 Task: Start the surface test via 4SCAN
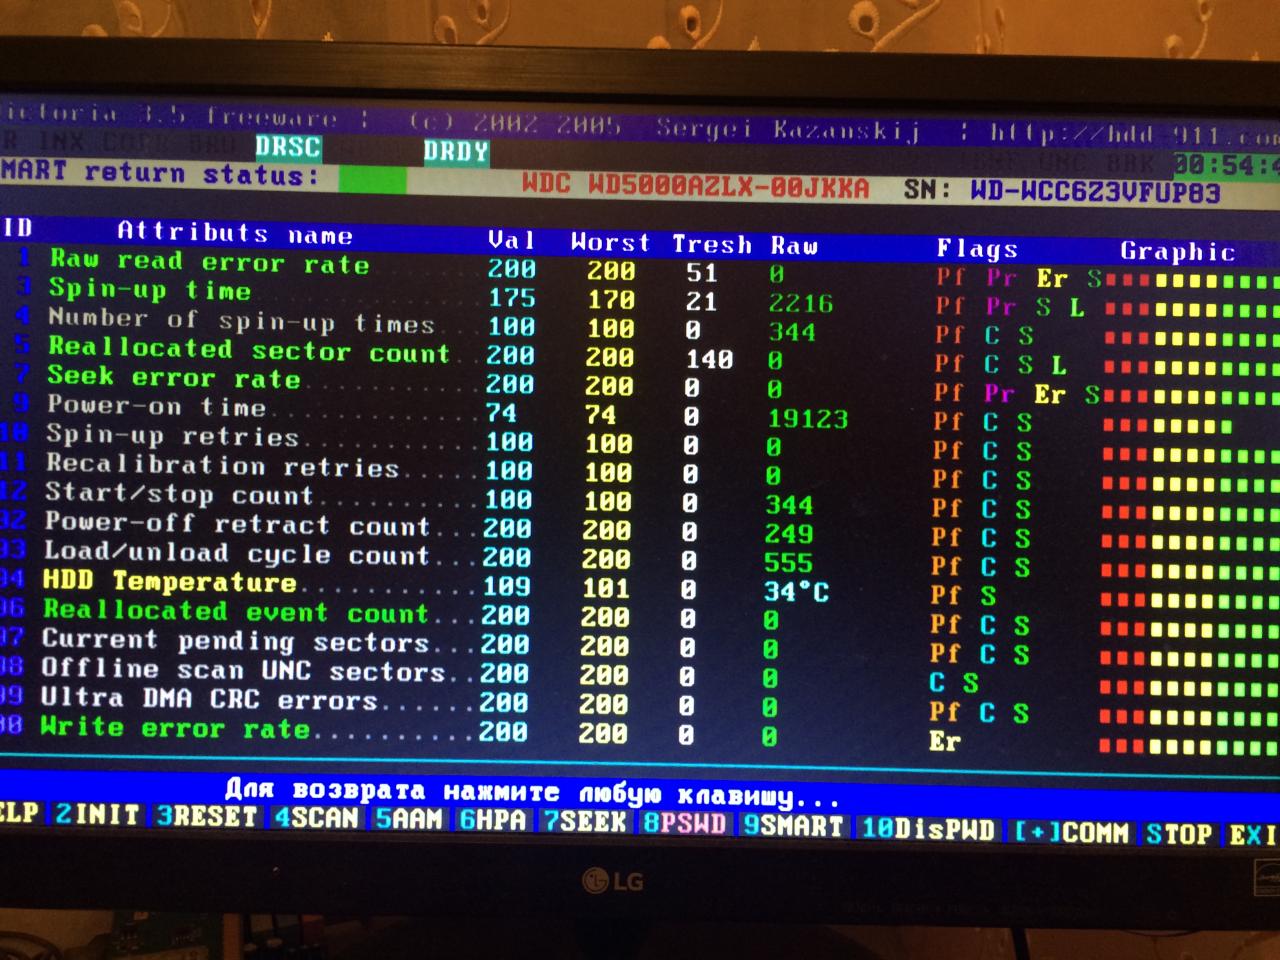(316, 818)
